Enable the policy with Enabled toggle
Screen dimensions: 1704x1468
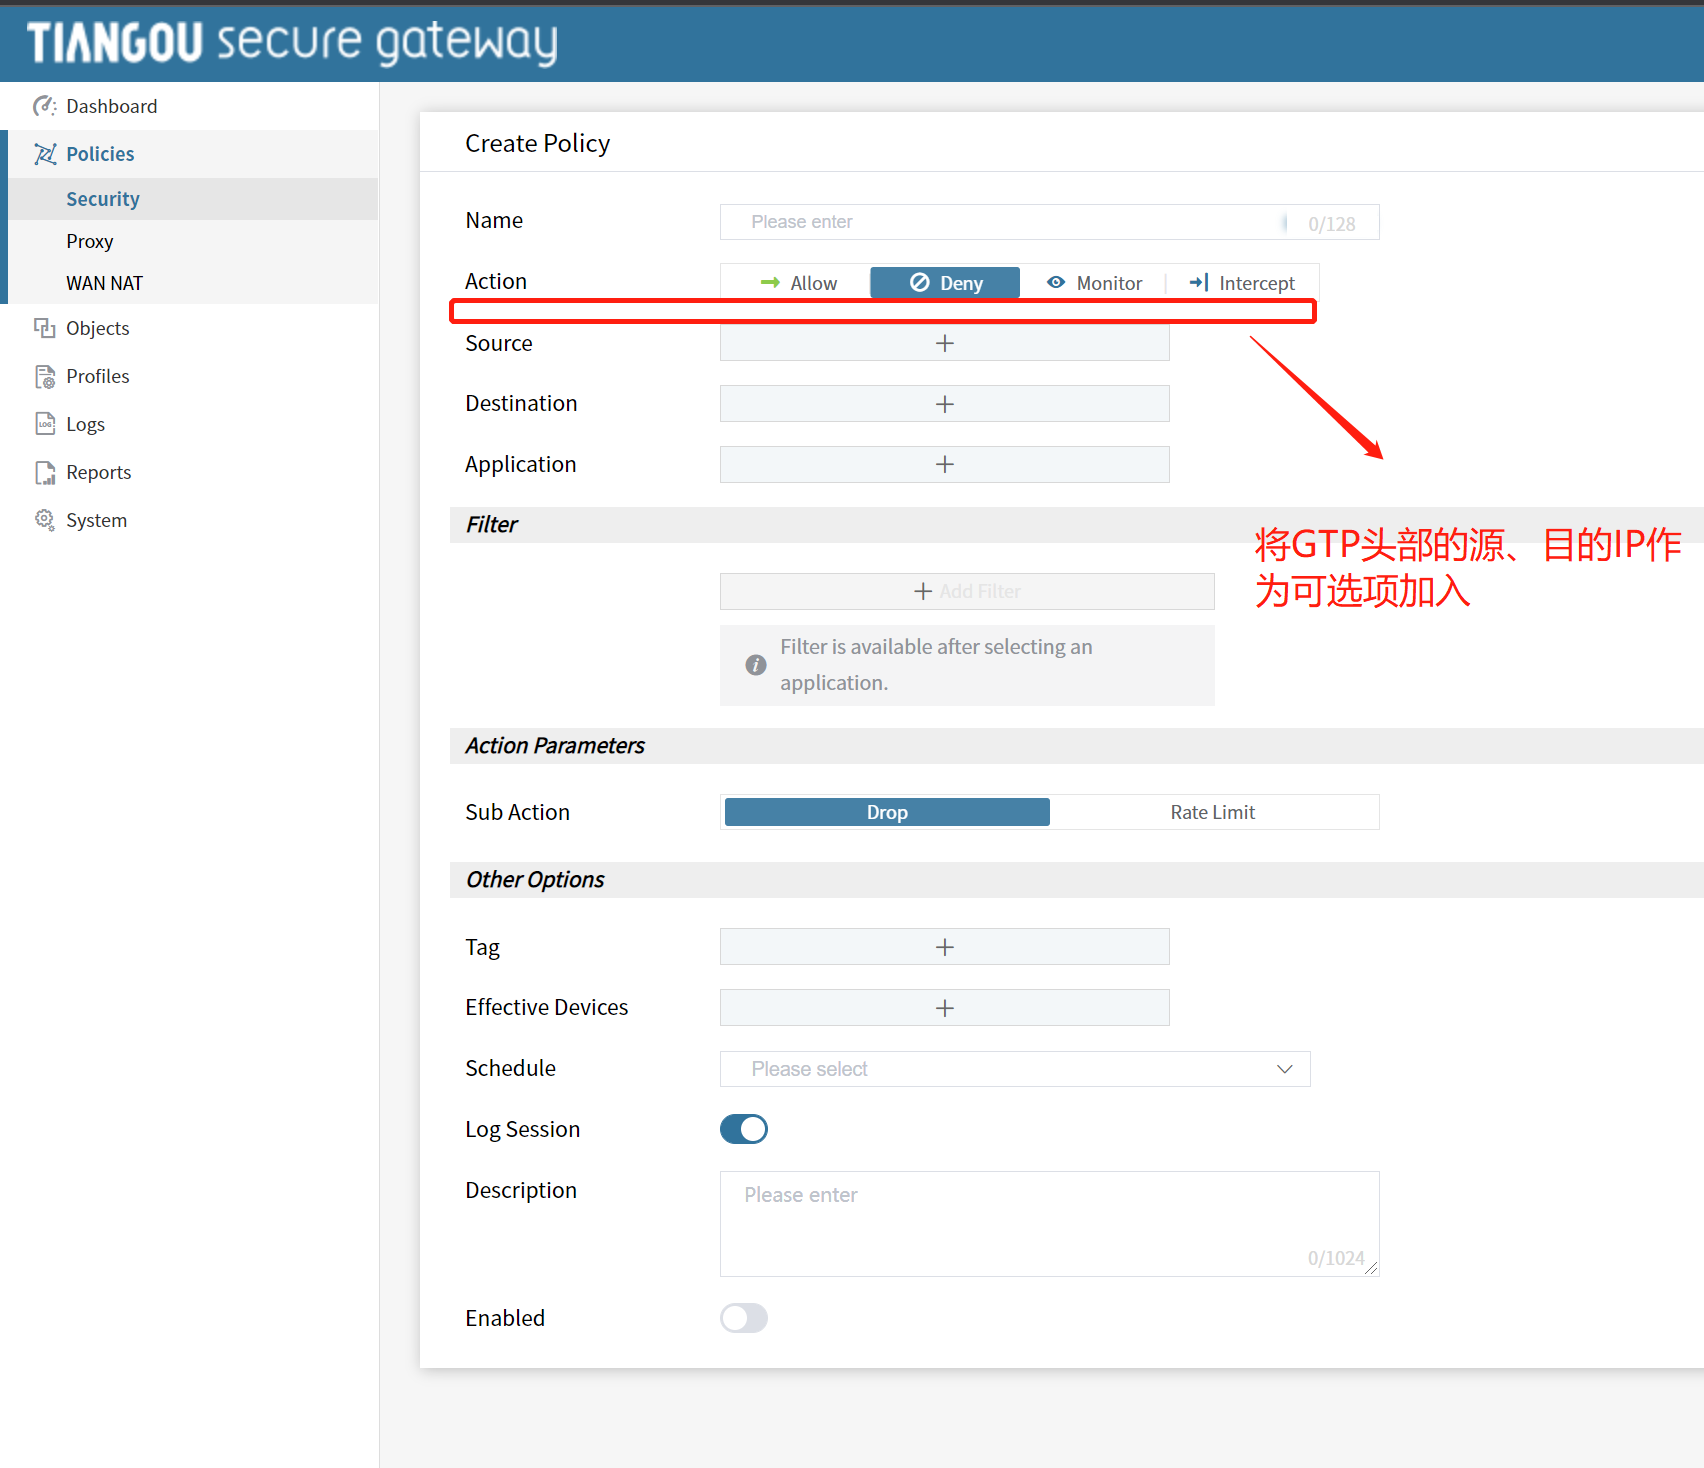point(744,1318)
